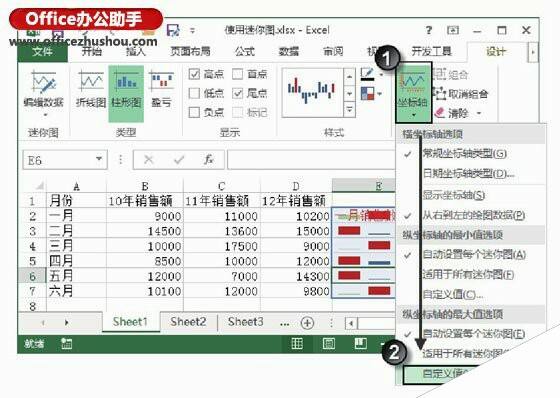560x398 pixels.
Task: Switch to the Design (设计) tab
Action: tap(496, 52)
